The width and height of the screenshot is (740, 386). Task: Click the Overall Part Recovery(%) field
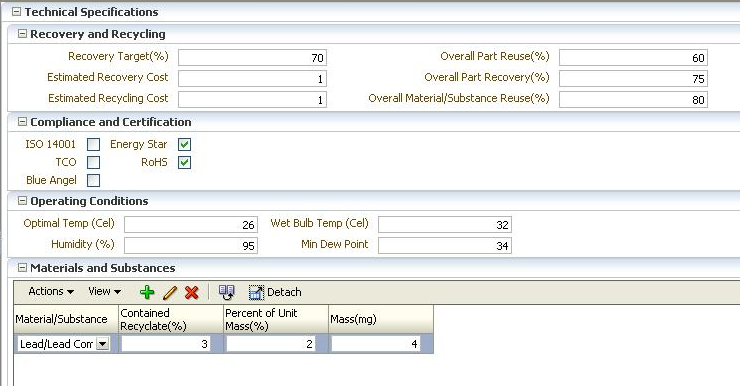(x=633, y=78)
